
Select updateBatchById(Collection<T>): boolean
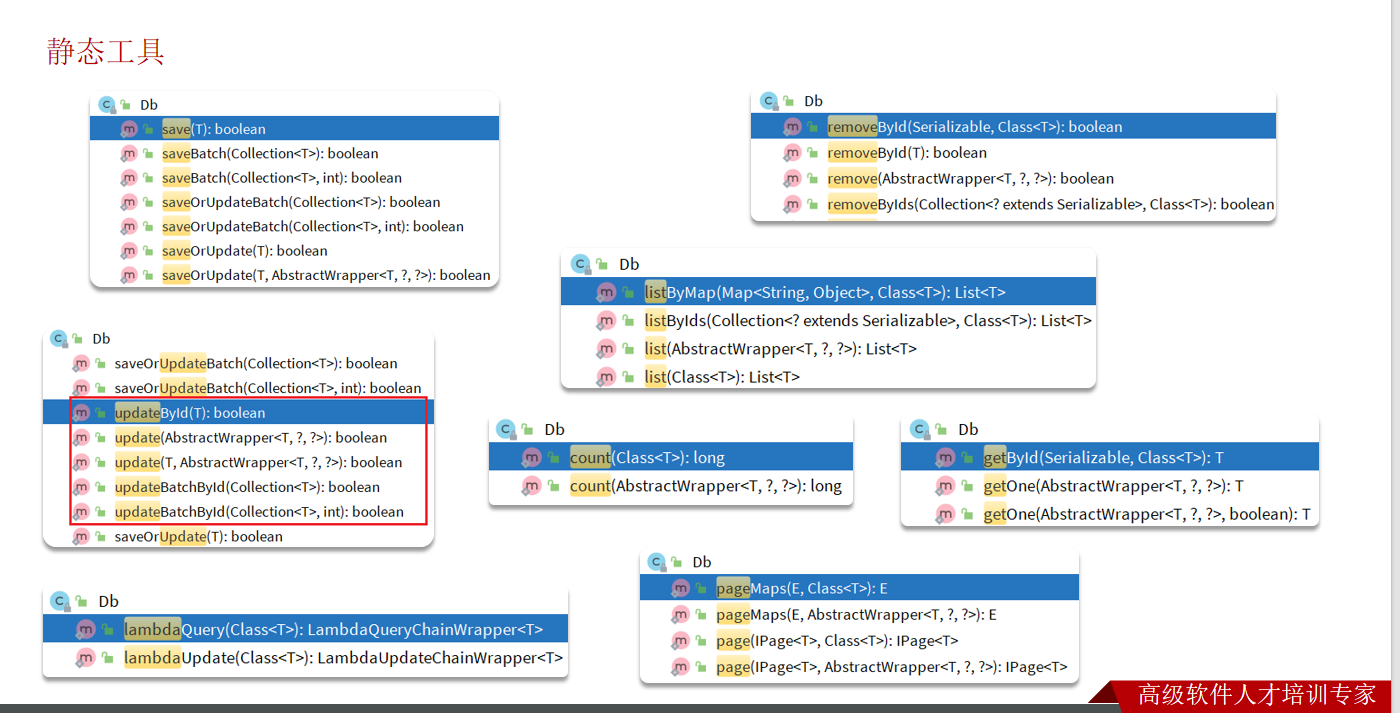pyautogui.click(x=247, y=487)
